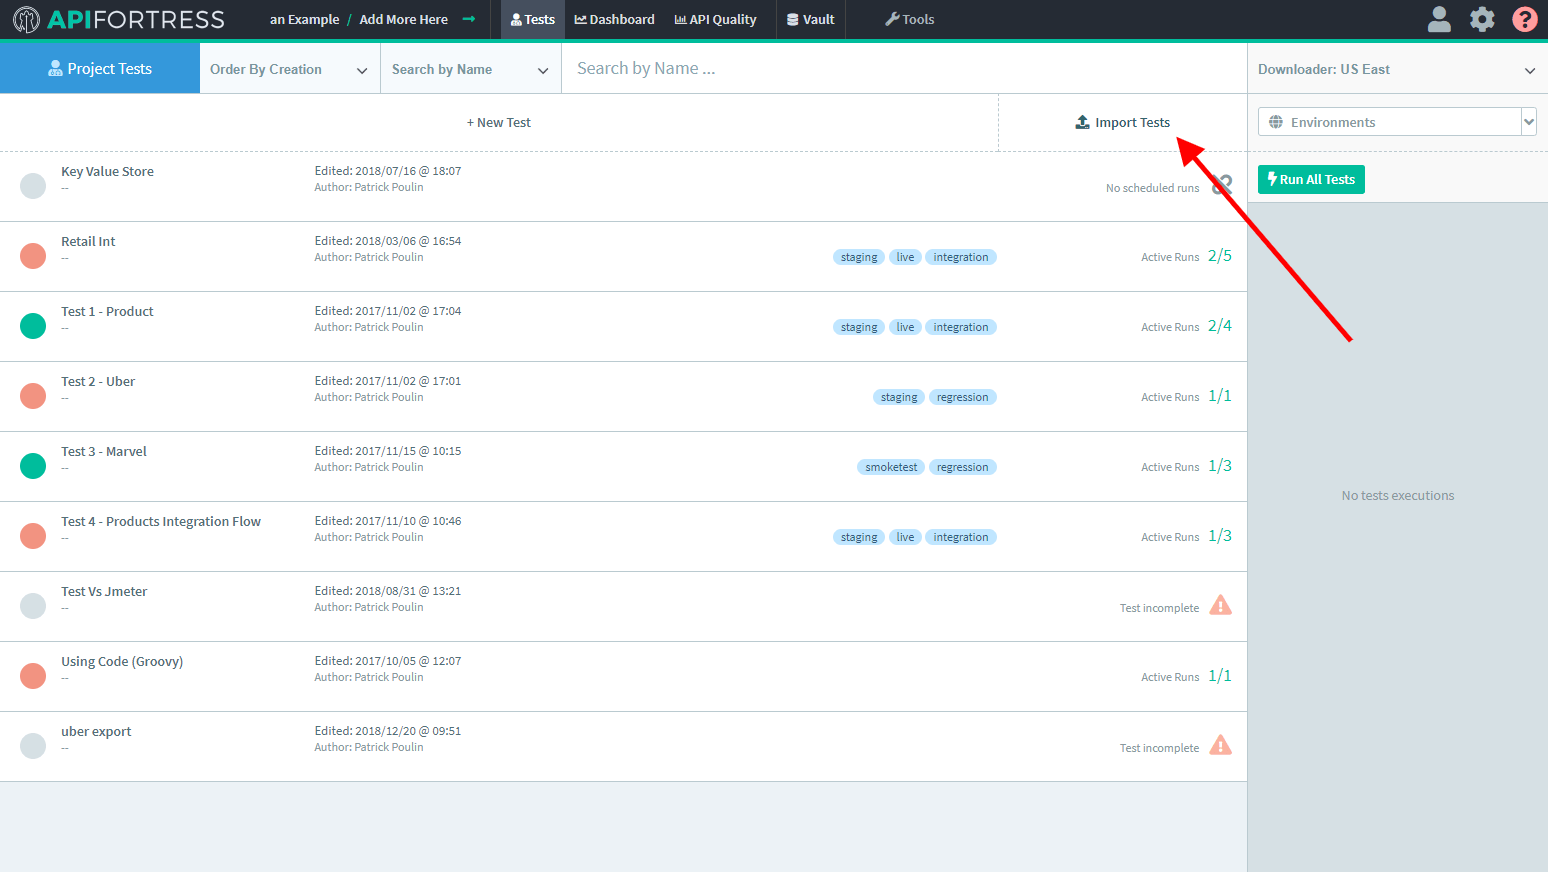The image size is (1548, 872).
Task: Click the Key Value Store scheduling icon
Action: (x=1221, y=185)
